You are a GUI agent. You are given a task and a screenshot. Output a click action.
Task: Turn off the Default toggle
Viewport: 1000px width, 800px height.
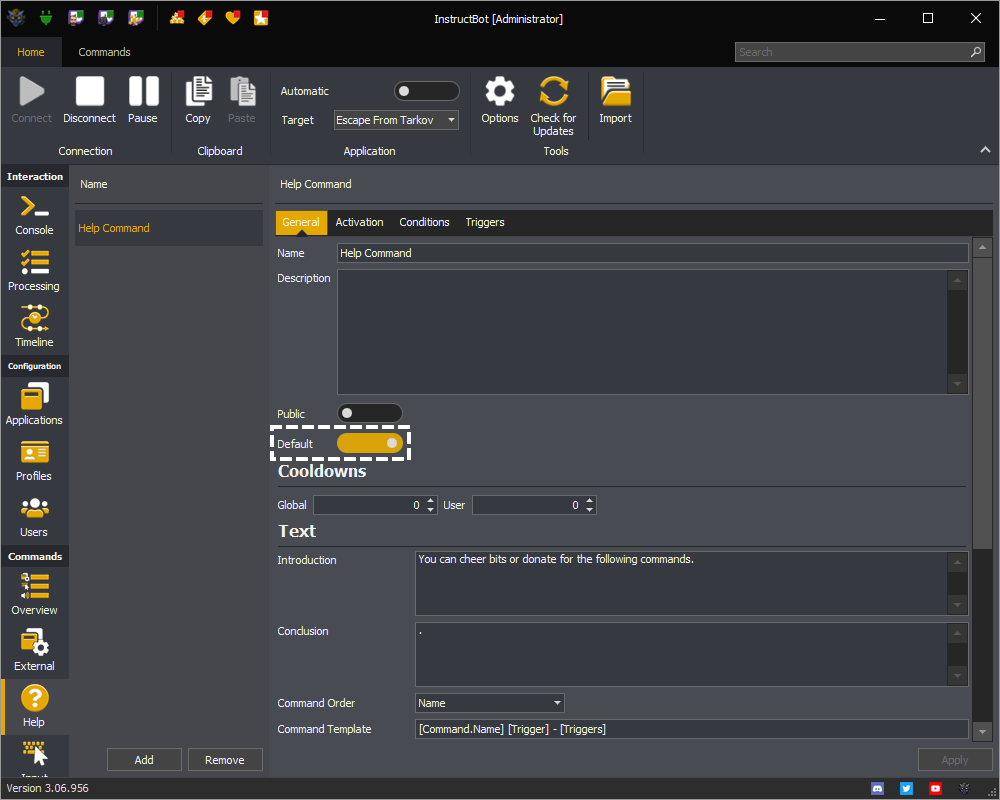point(370,443)
